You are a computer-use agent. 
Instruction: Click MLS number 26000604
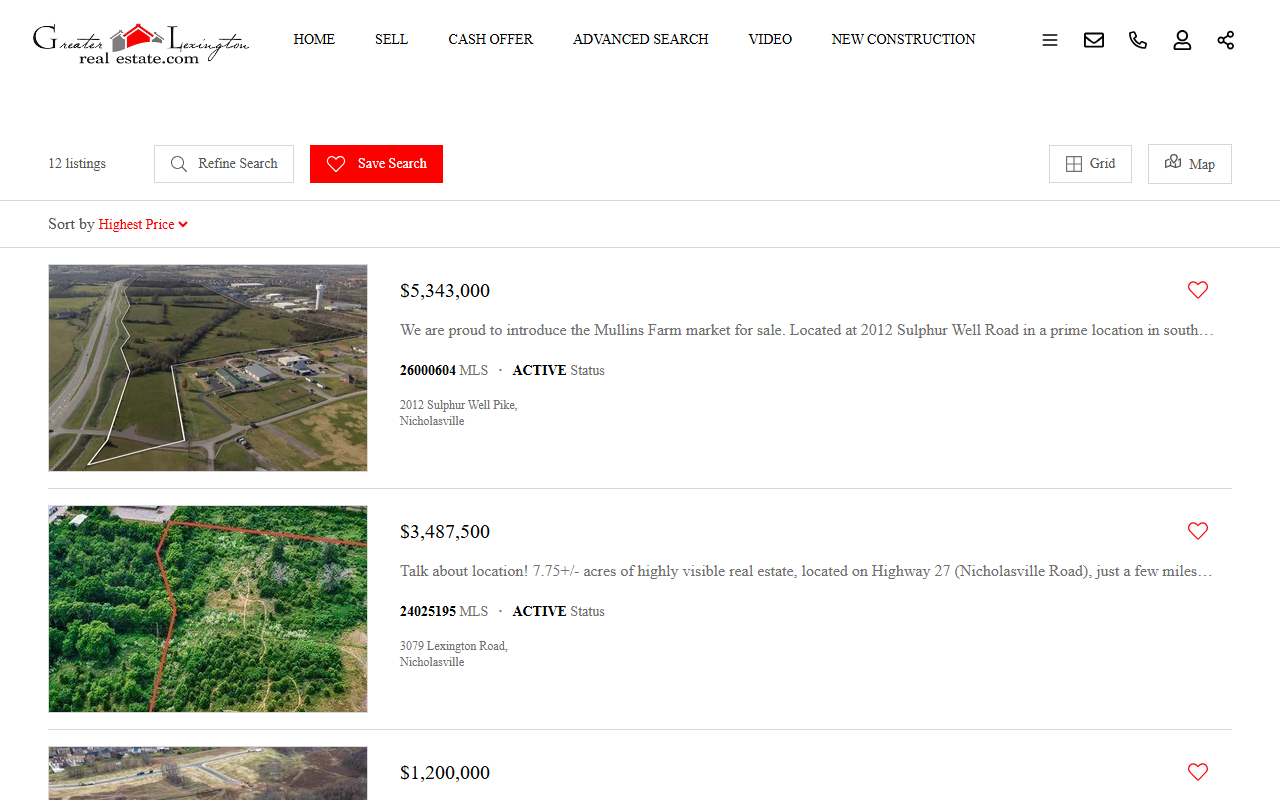pos(428,370)
